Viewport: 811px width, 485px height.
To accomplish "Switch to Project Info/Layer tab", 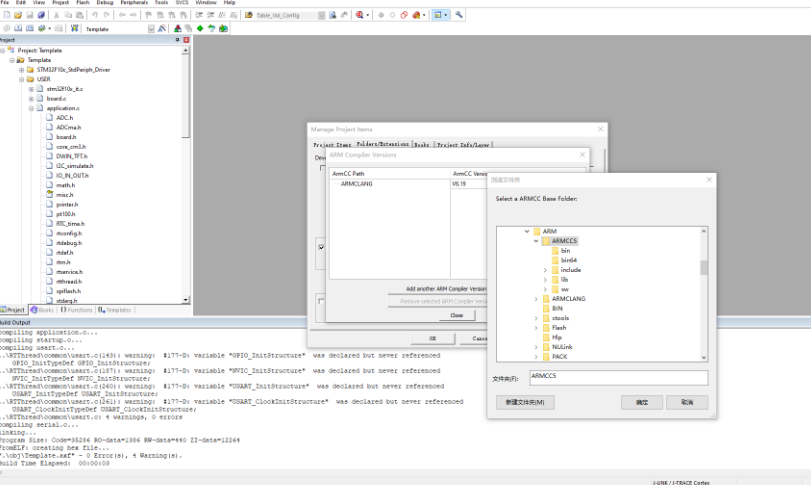I will click(463, 145).
